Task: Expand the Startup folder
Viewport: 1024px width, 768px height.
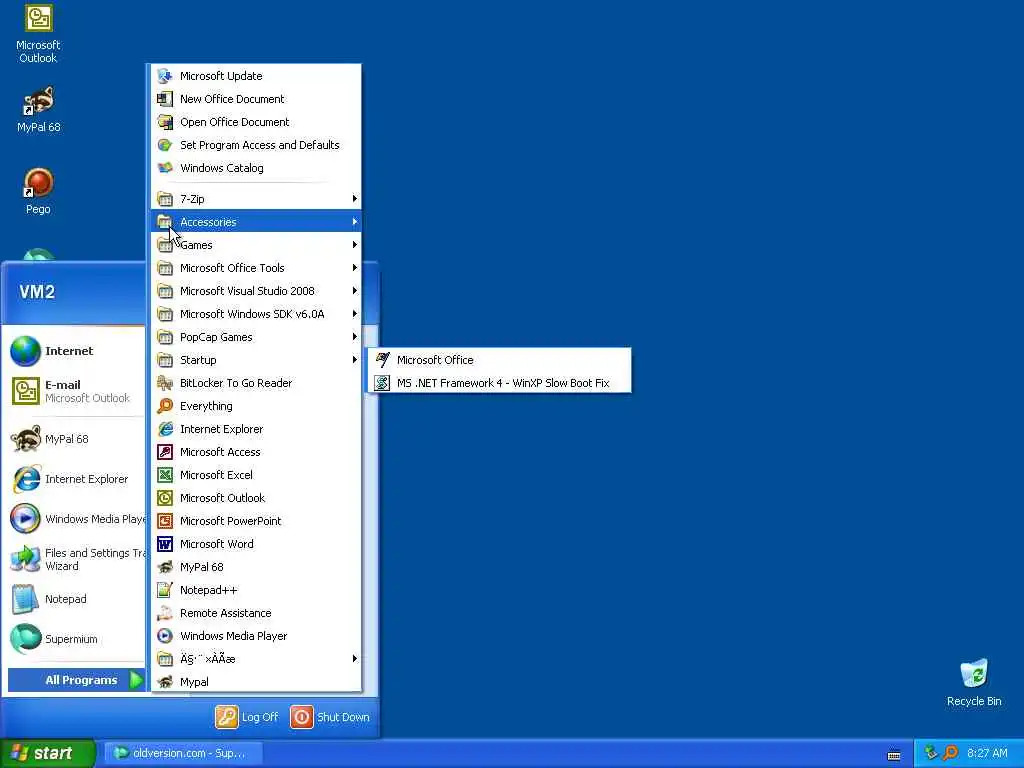Action: pos(256,360)
